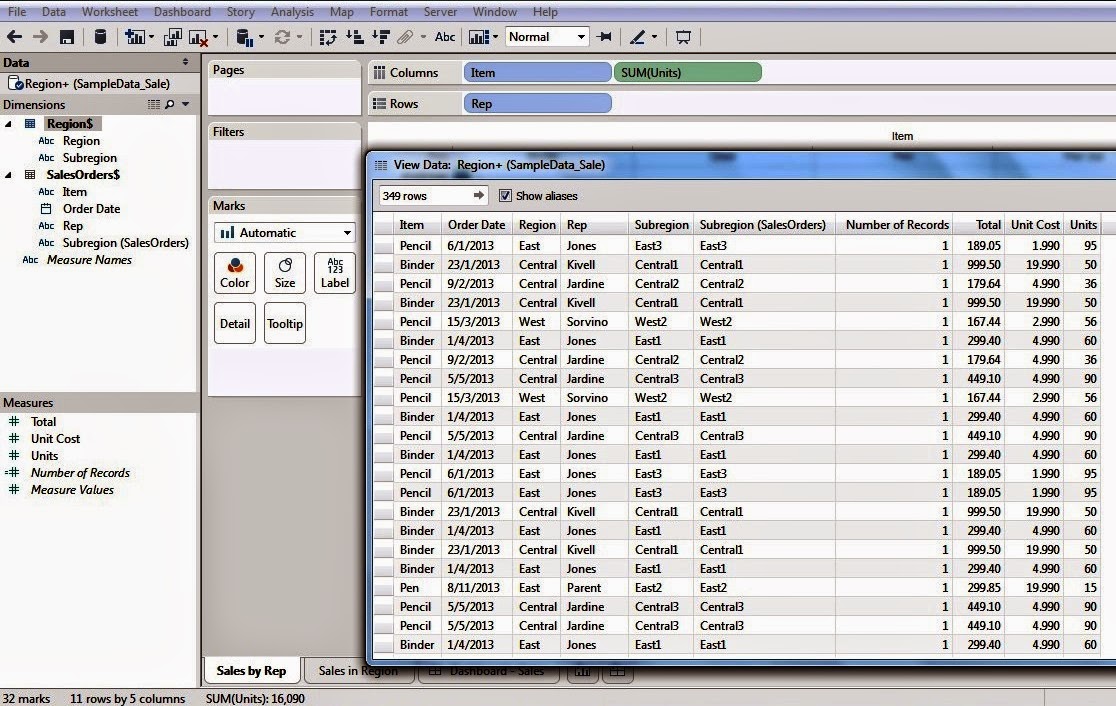Click the new worksheet tab icon
This screenshot has width=1116, height=706.
(x=582, y=671)
